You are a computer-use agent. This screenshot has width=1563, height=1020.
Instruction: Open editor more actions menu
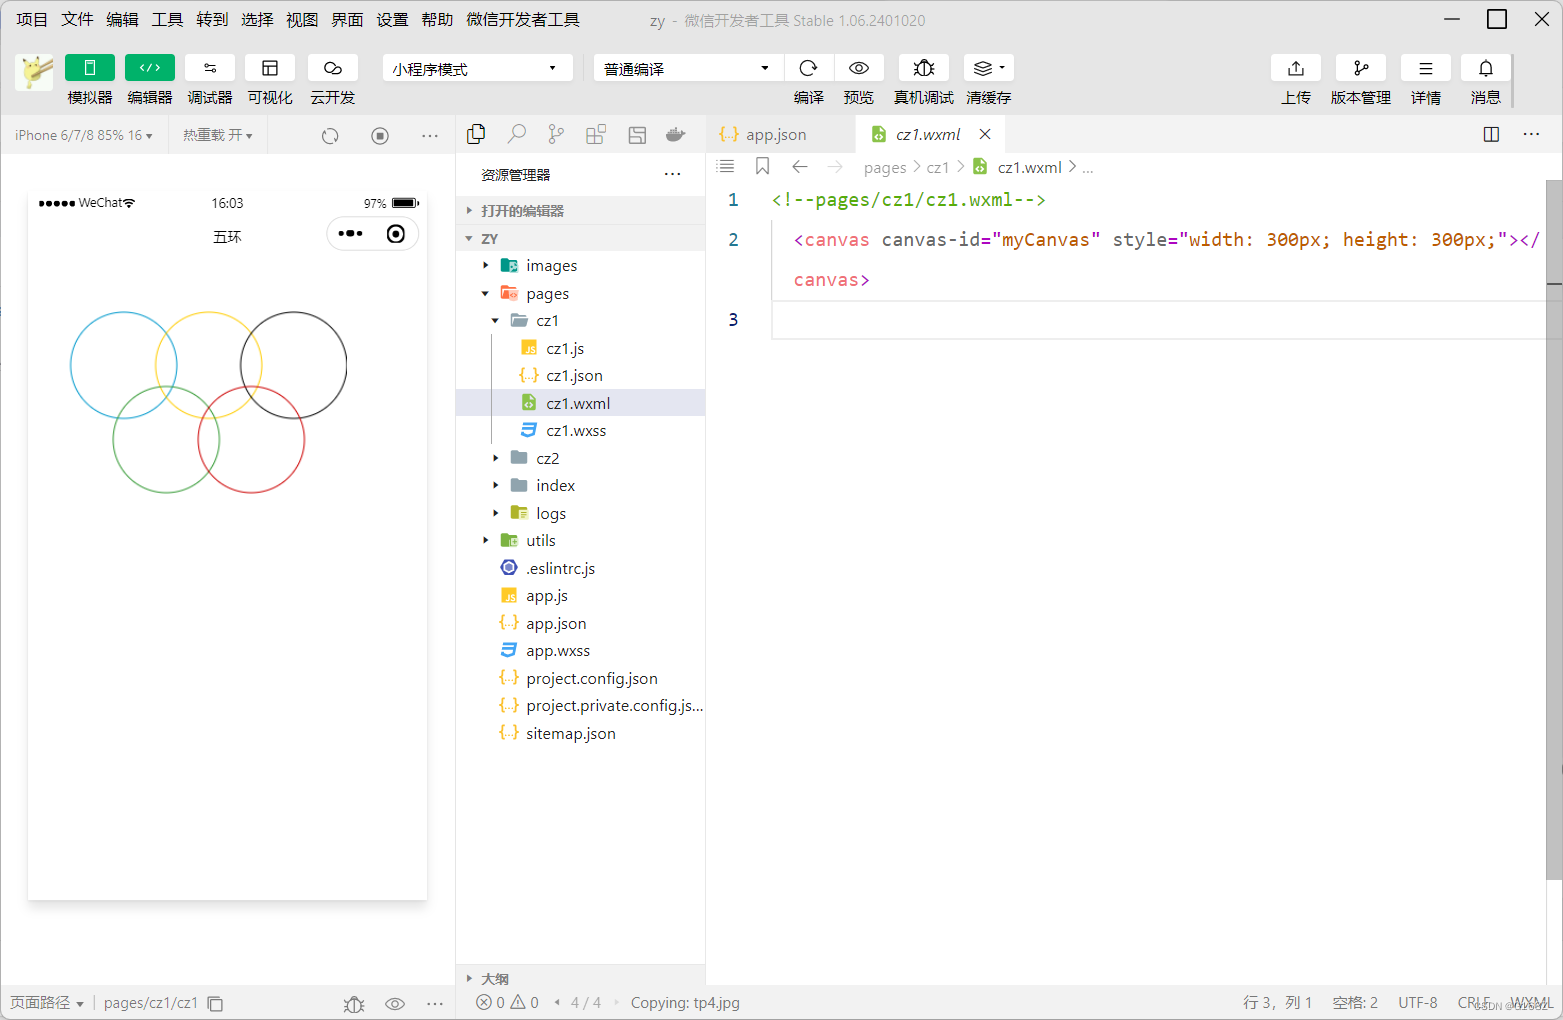tap(1531, 135)
